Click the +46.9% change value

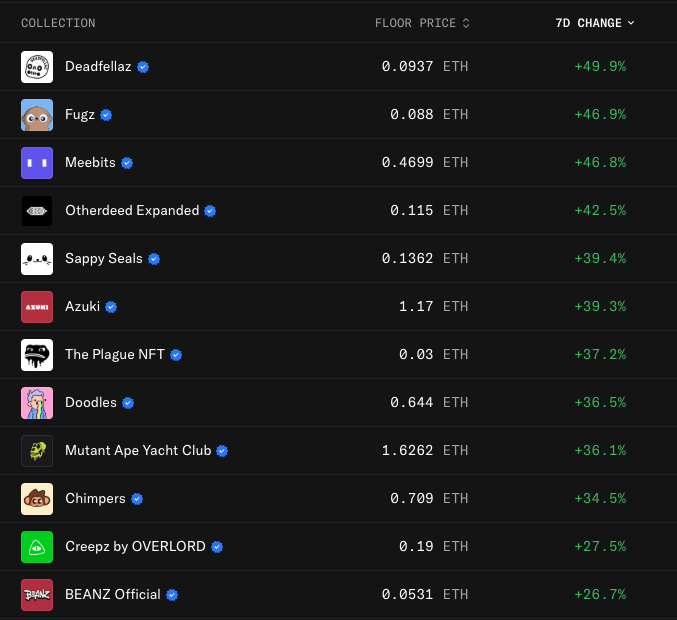[x=600, y=114]
